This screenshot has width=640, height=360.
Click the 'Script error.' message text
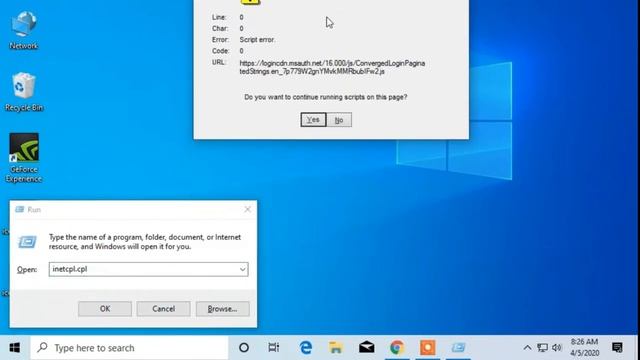click(257, 40)
